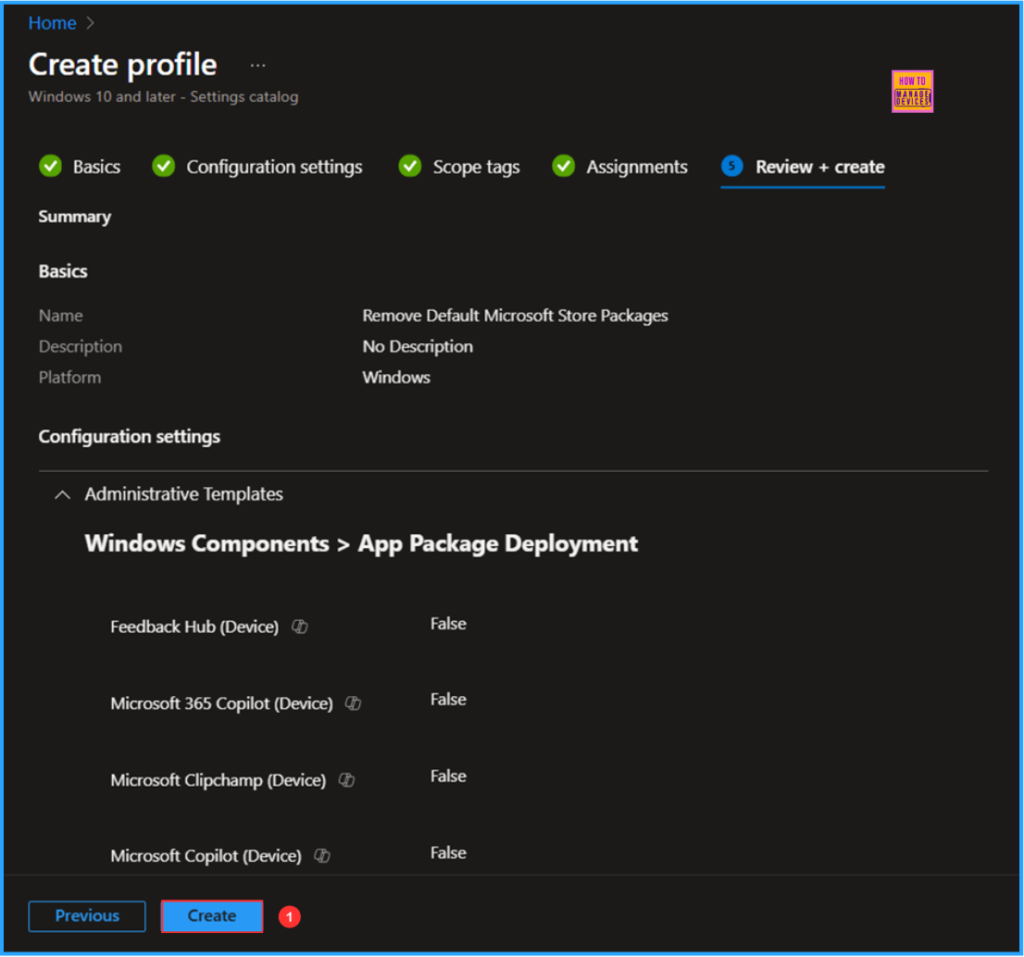Select the Review + create tab
The image size is (1024, 957).
click(819, 167)
